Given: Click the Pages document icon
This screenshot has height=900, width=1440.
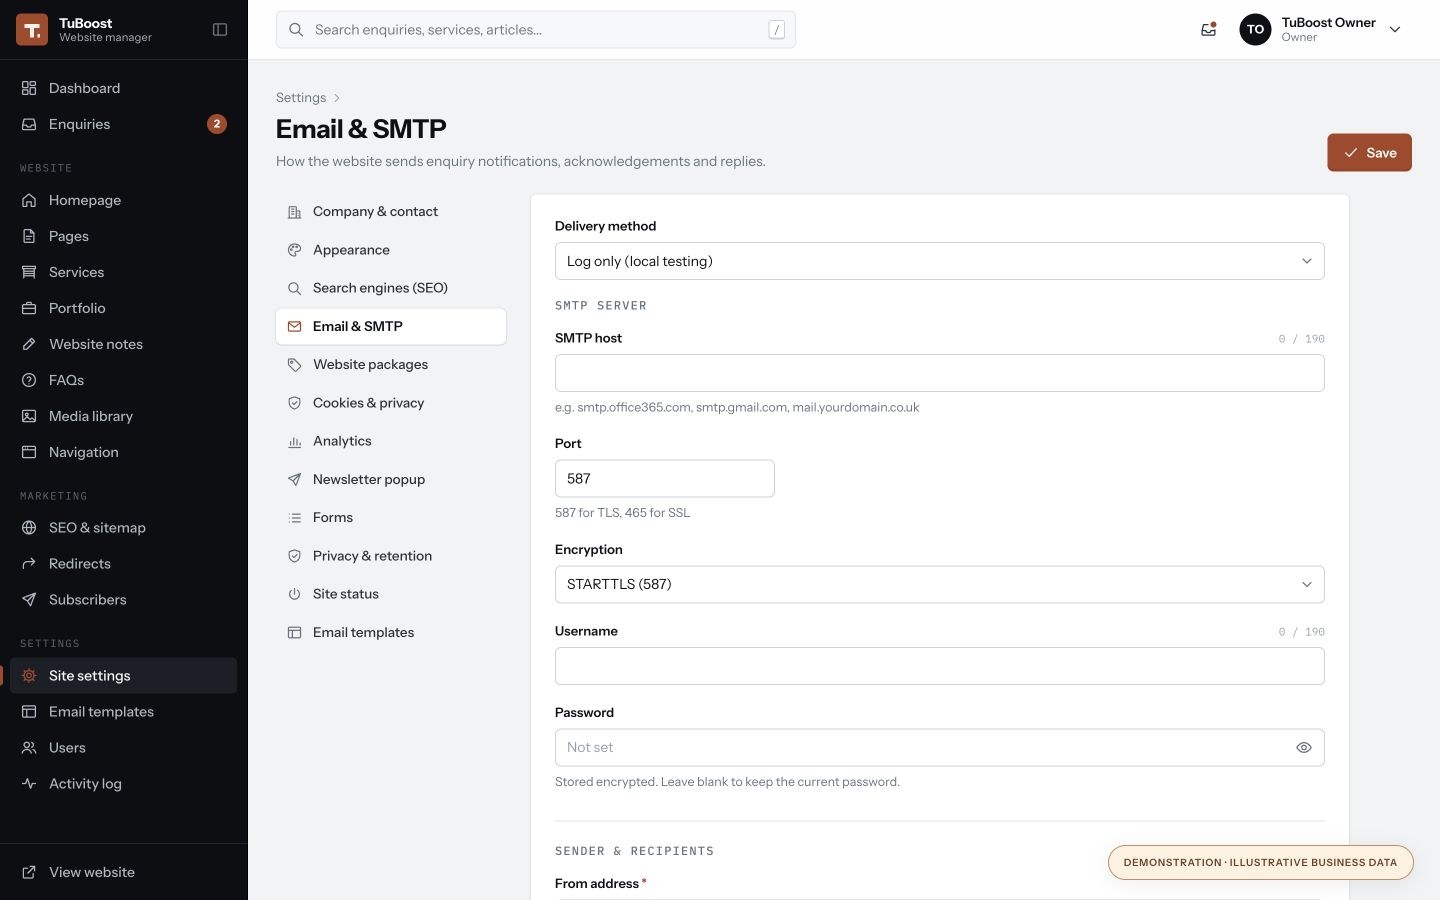Looking at the screenshot, I should 29,236.
